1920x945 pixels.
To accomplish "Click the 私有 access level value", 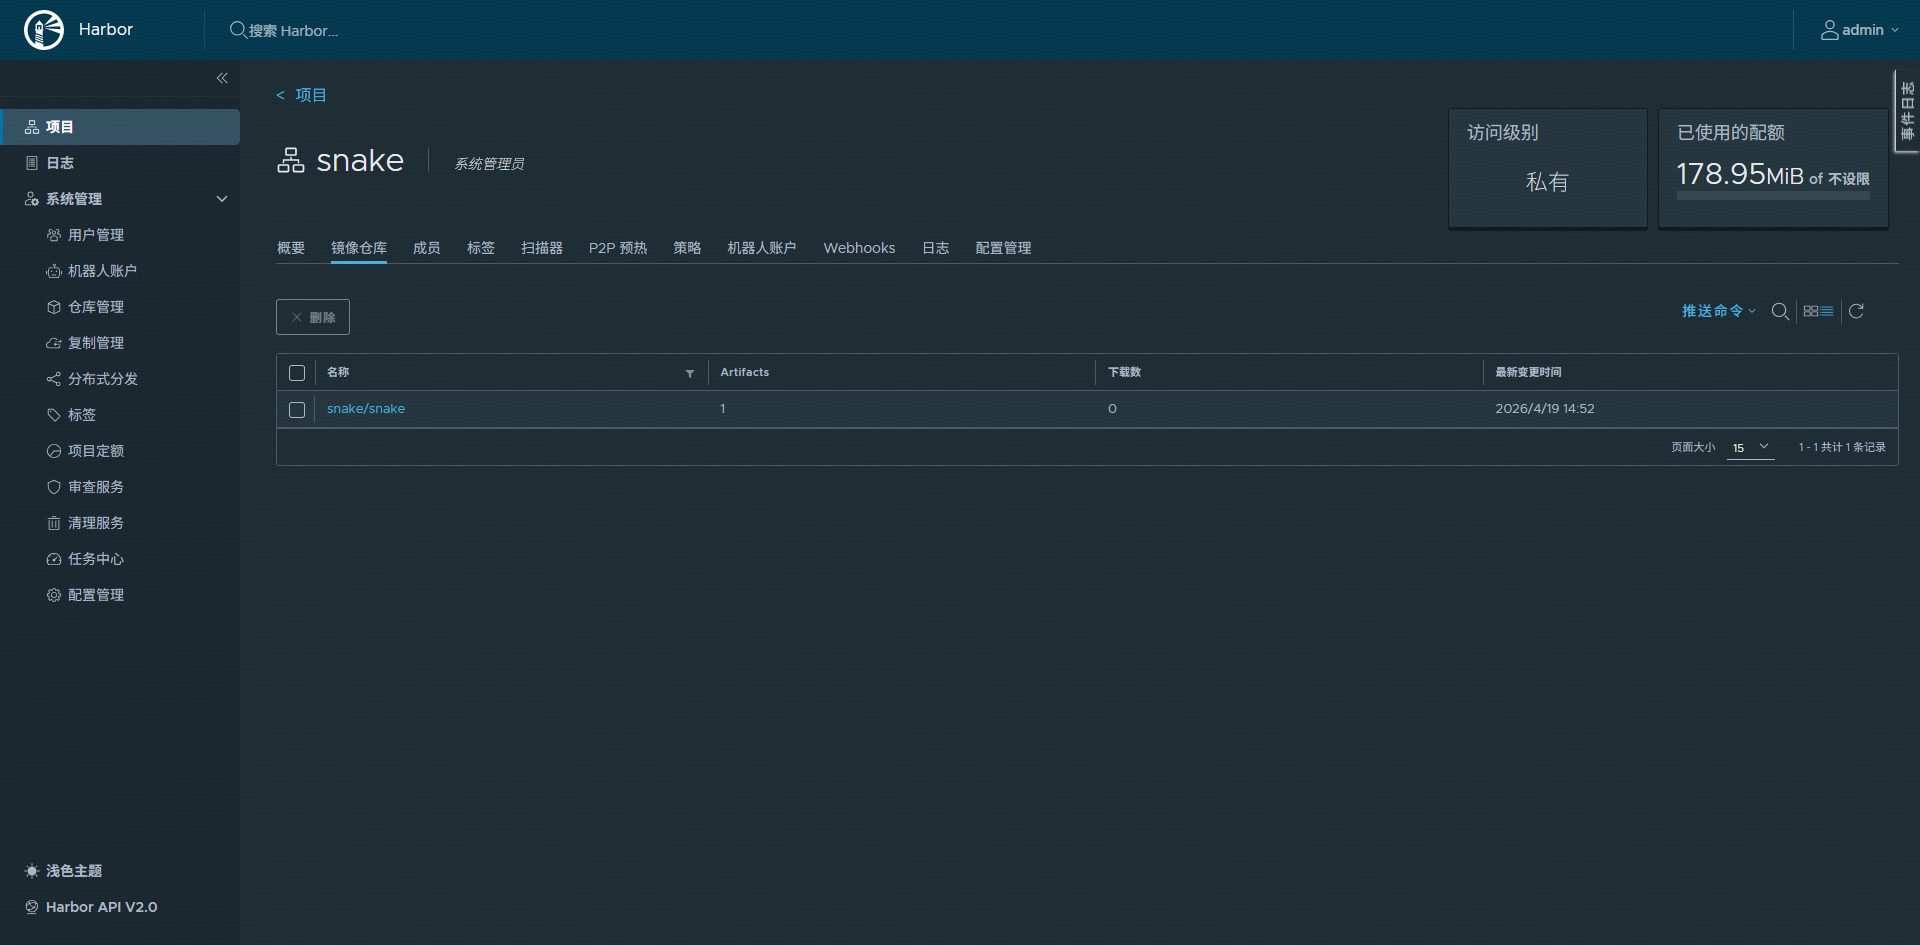I will [x=1547, y=182].
